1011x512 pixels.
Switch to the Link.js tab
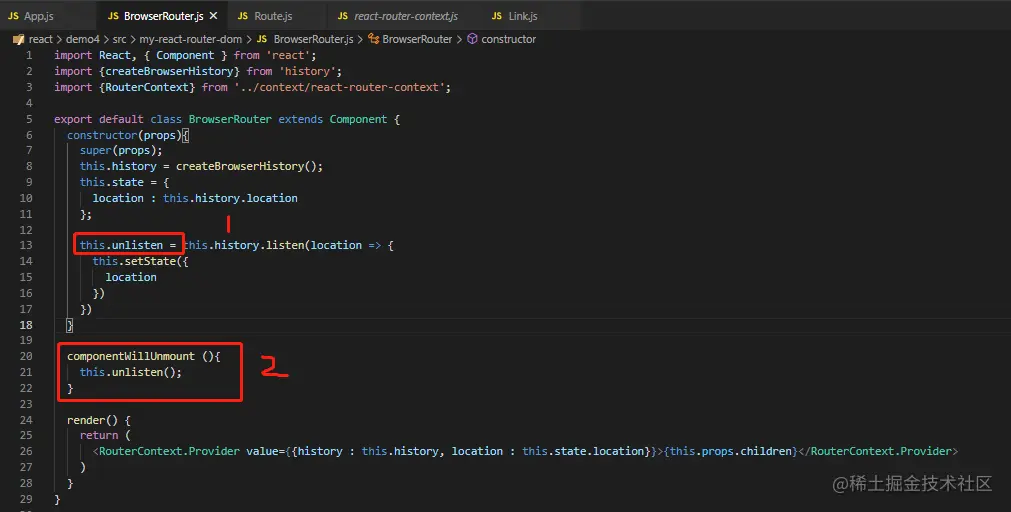[x=522, y=15]
